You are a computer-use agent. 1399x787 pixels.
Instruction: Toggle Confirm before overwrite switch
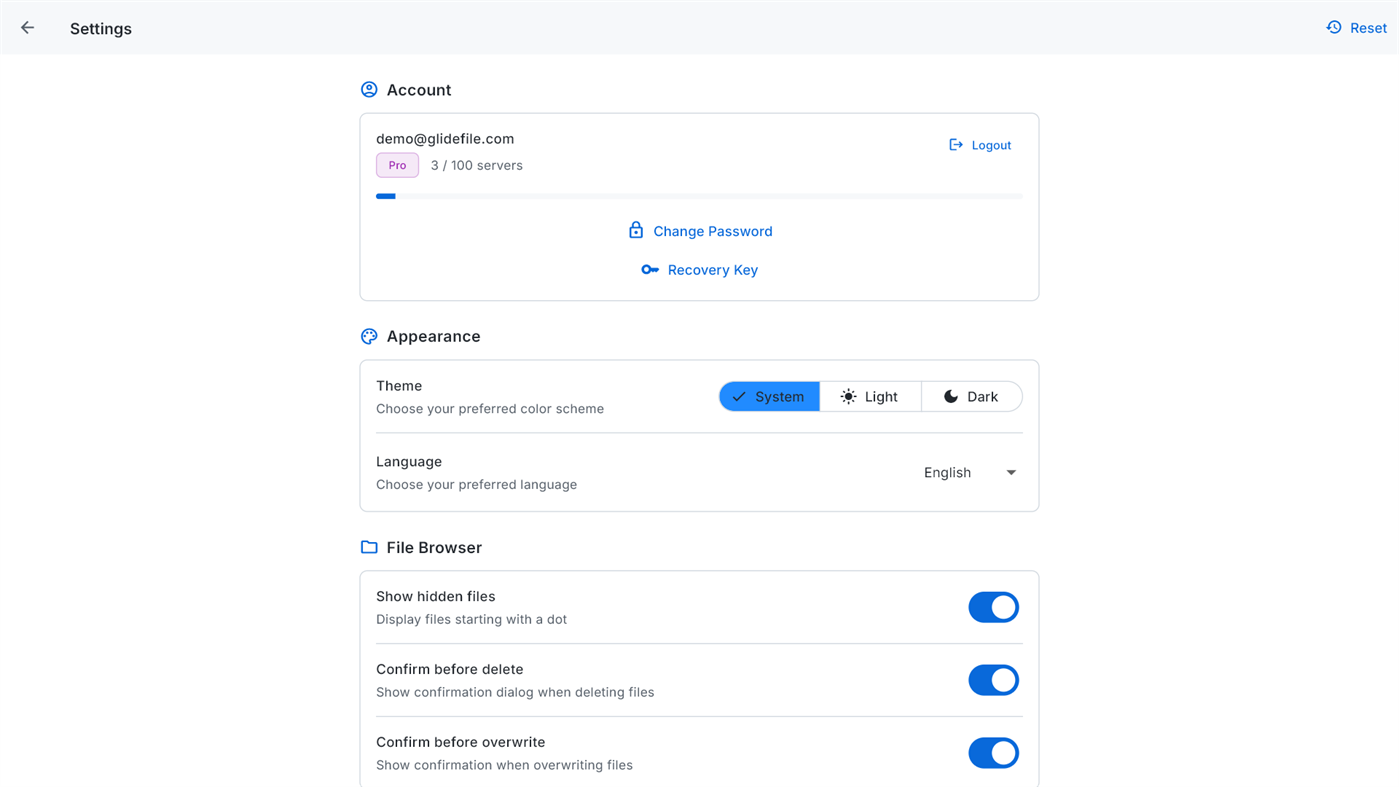tap(993, 753)
